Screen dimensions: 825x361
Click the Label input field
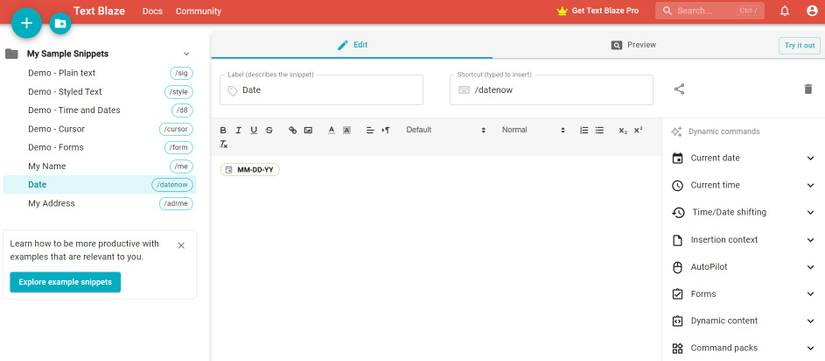(321, 90)
